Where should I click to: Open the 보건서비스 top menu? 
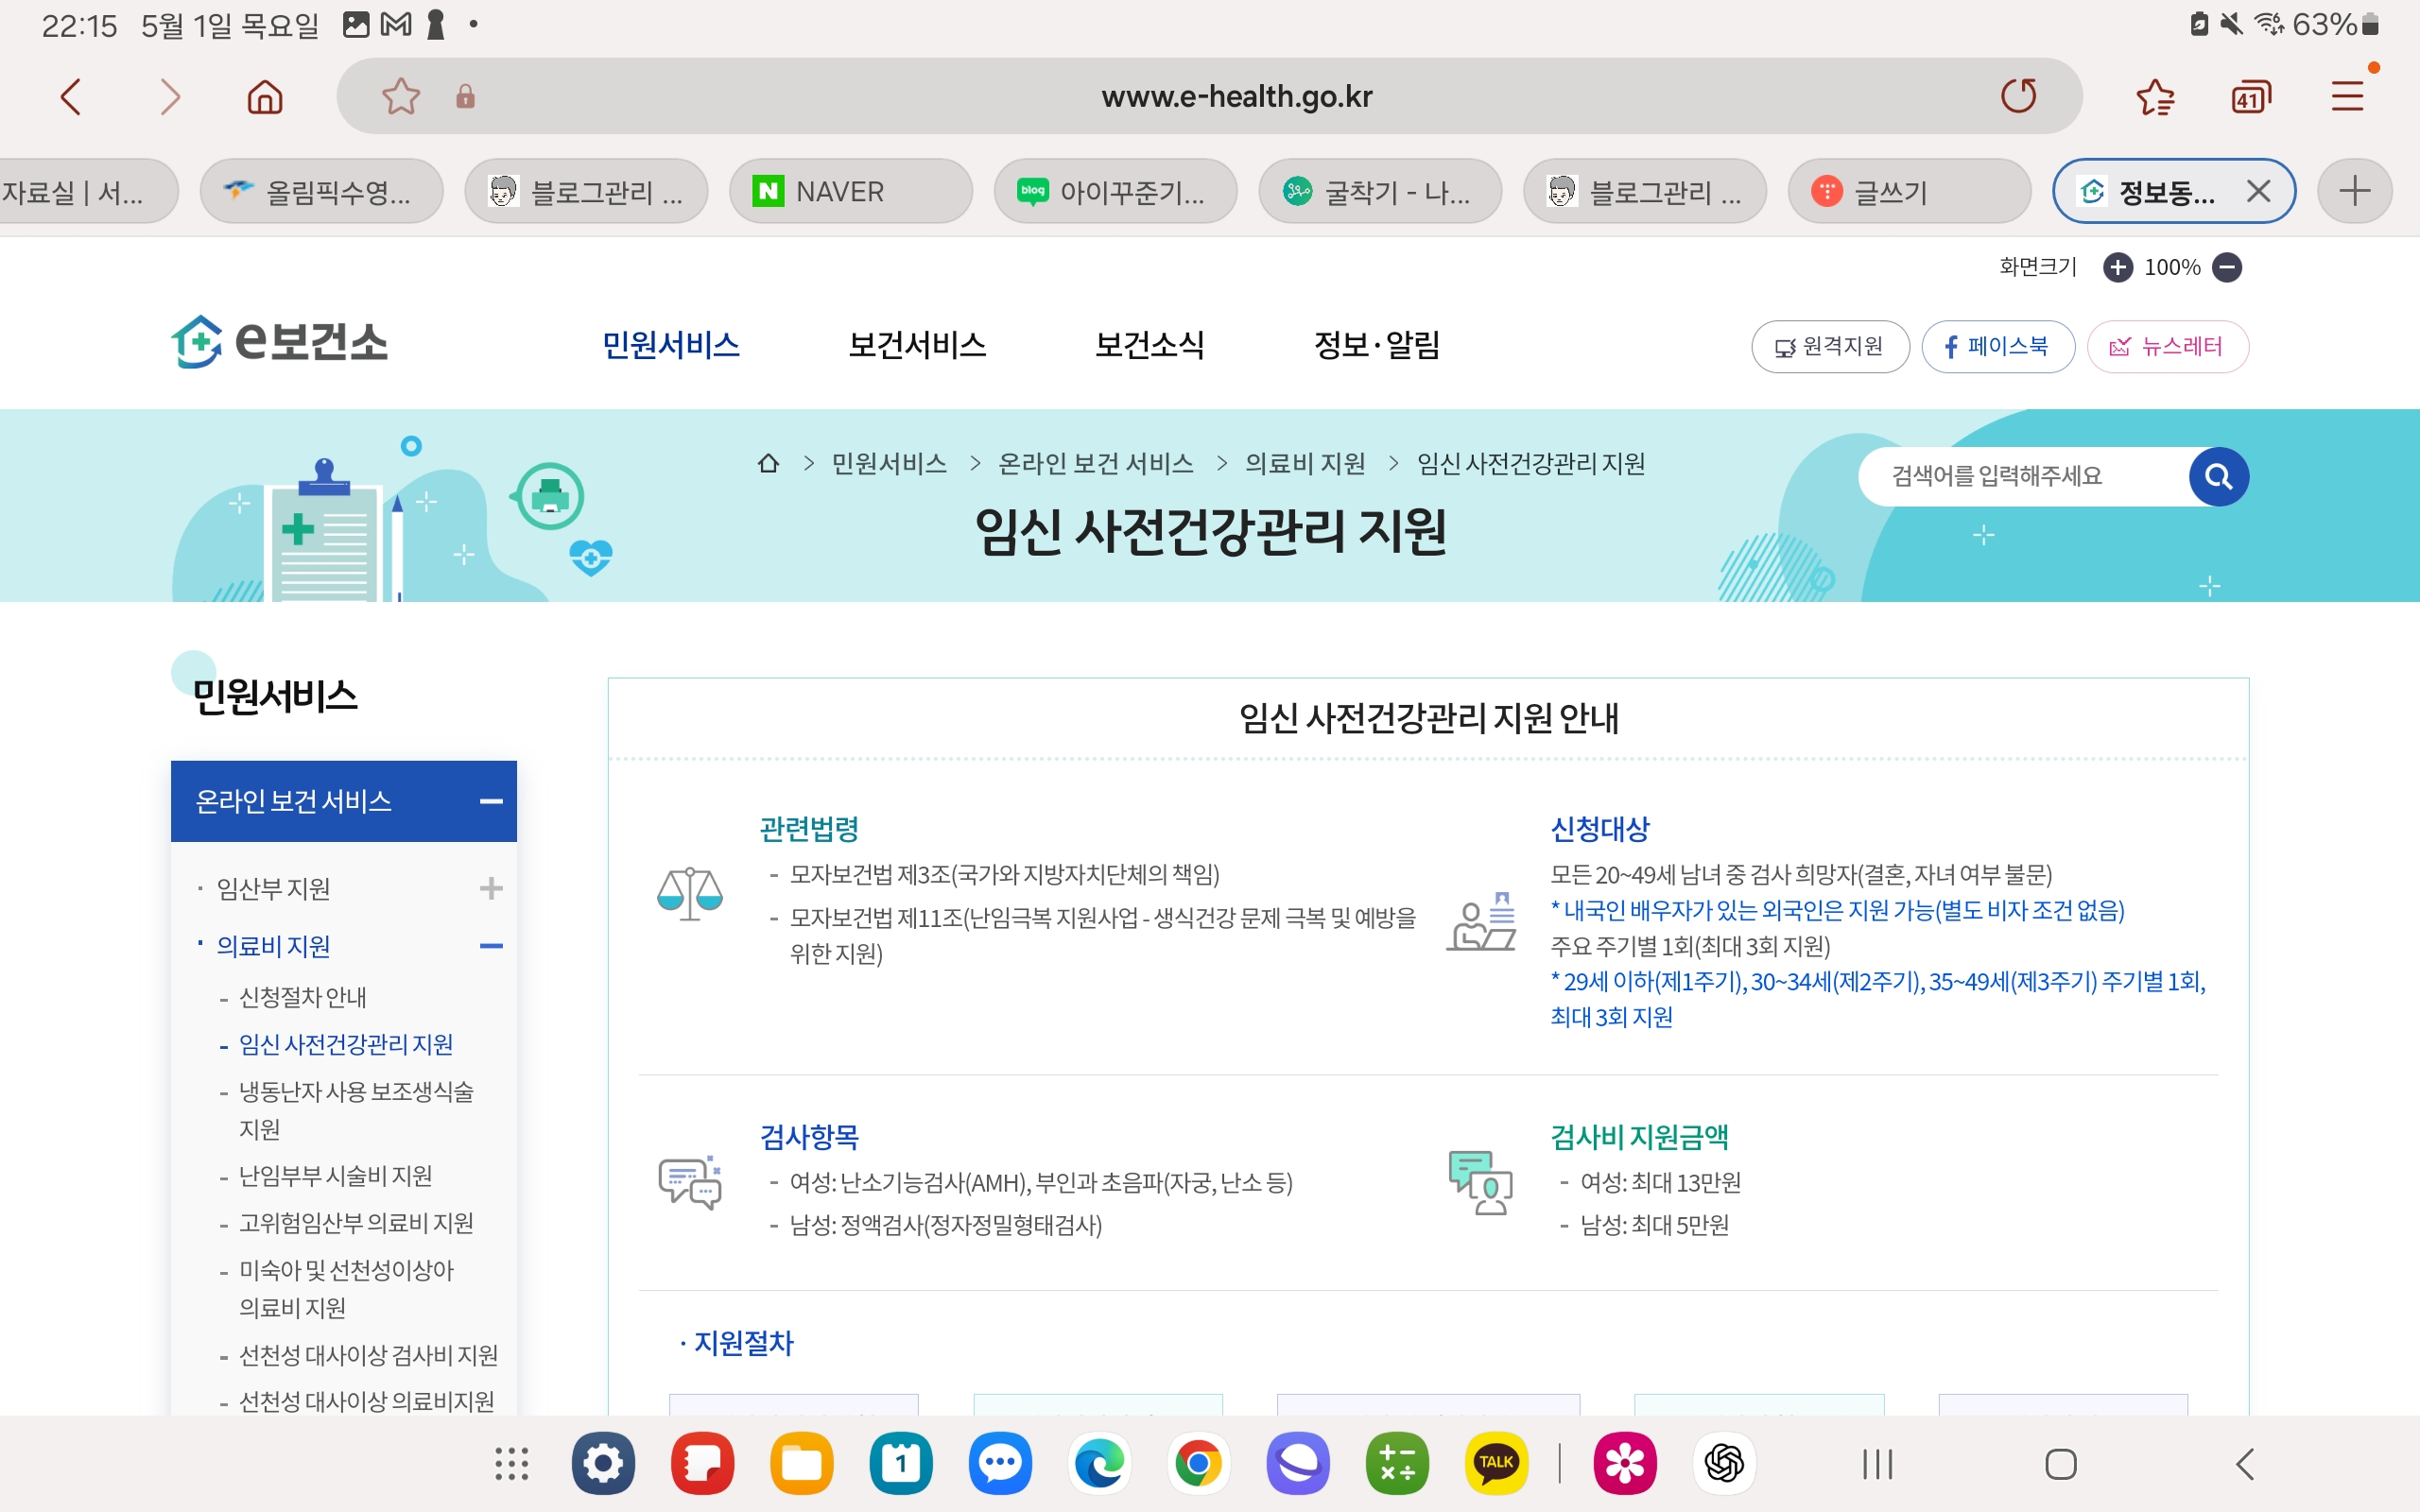(x=916, y=345)
